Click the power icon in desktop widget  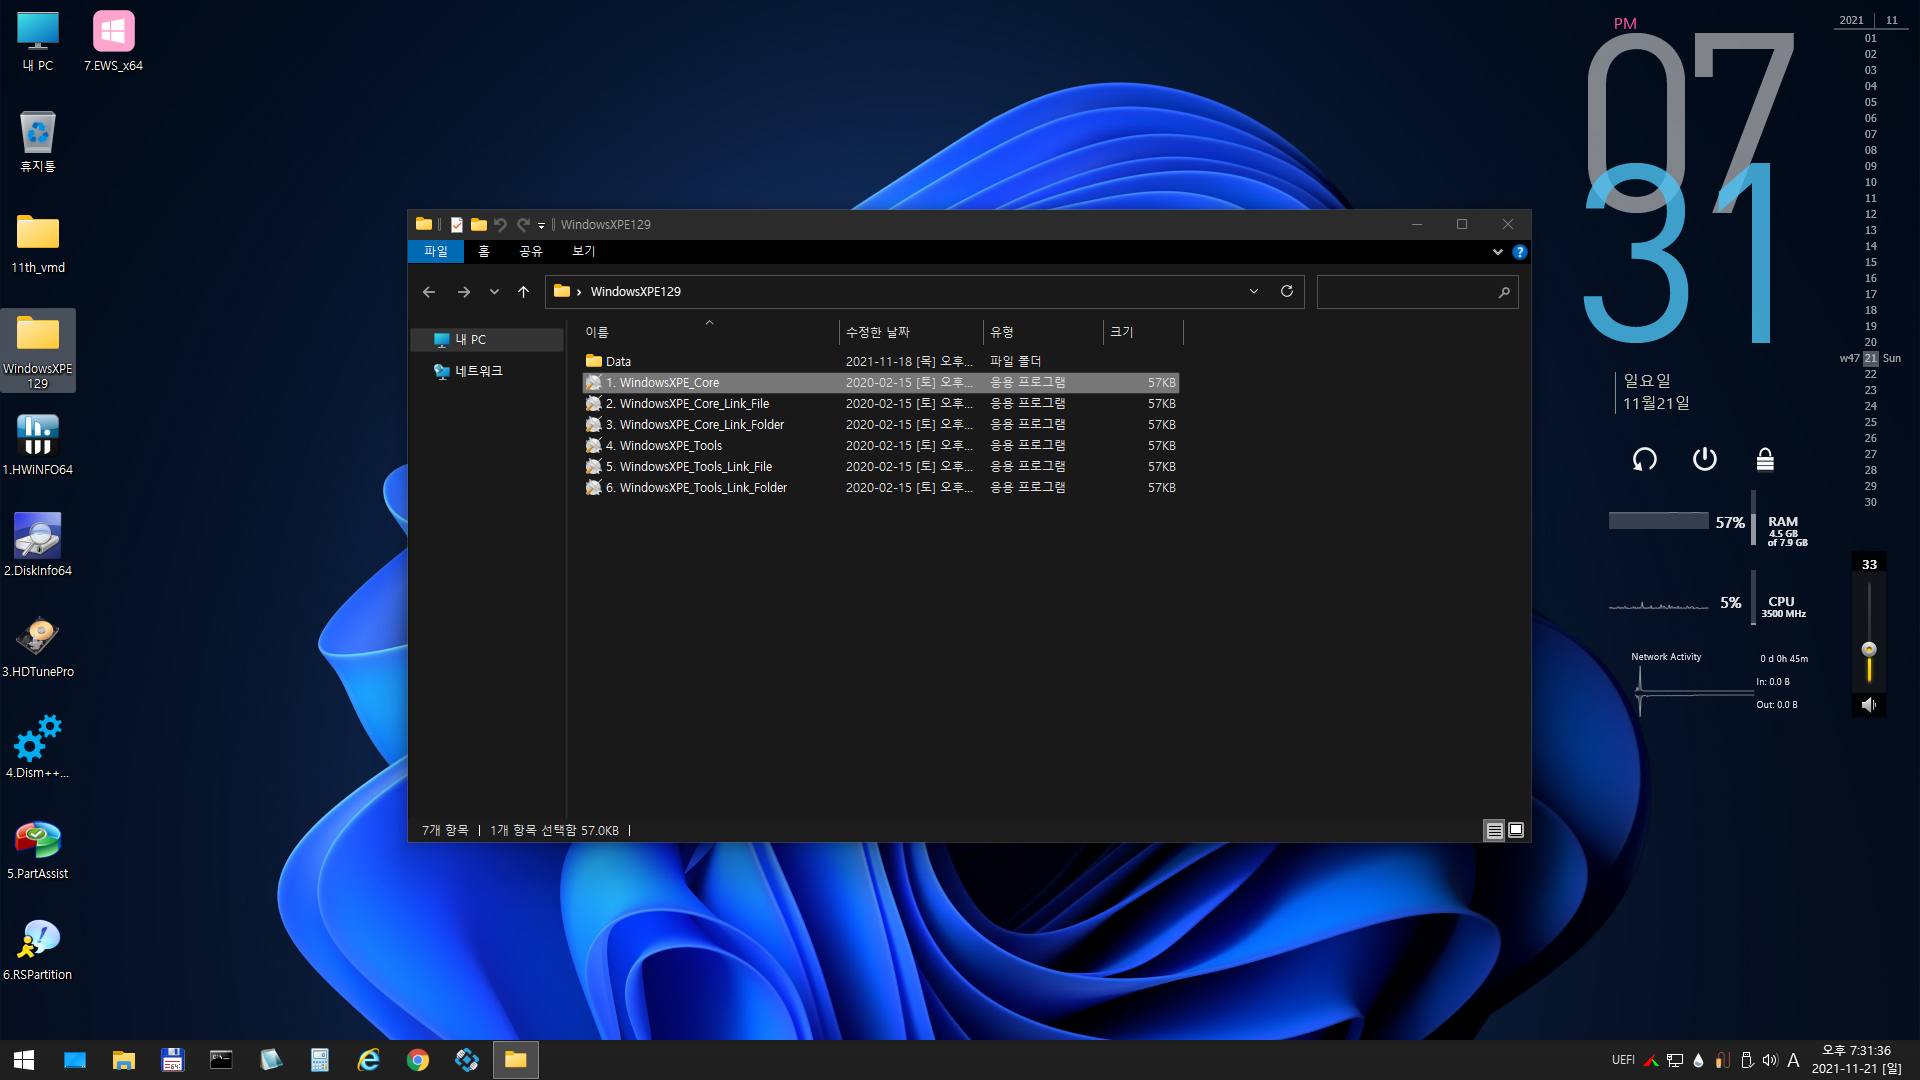(1705, 459)
